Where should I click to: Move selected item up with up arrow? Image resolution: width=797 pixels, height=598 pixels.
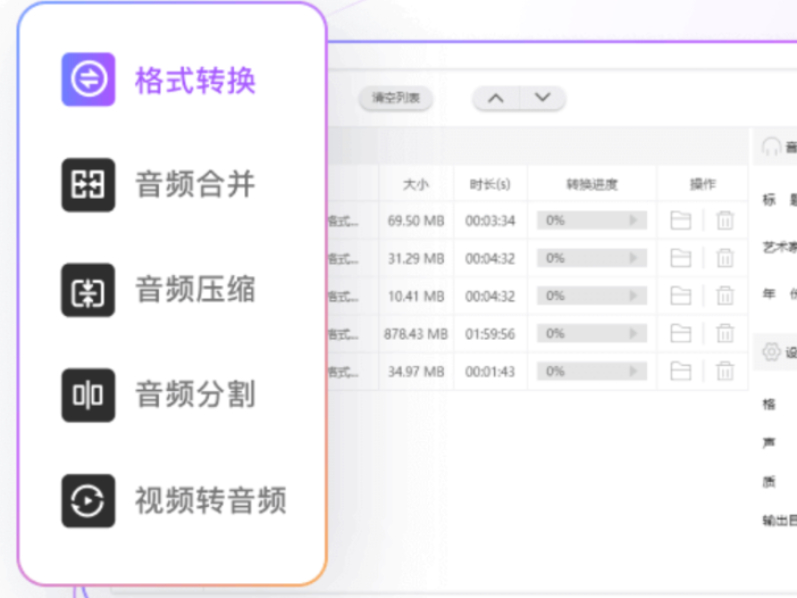pyautogui.click(x=496, y=98)
